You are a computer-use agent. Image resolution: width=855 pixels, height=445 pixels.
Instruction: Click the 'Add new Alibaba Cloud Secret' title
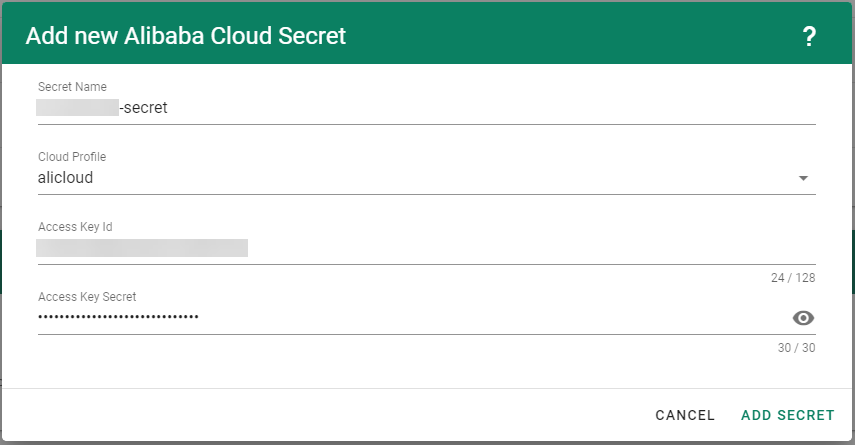coord(185,37)
